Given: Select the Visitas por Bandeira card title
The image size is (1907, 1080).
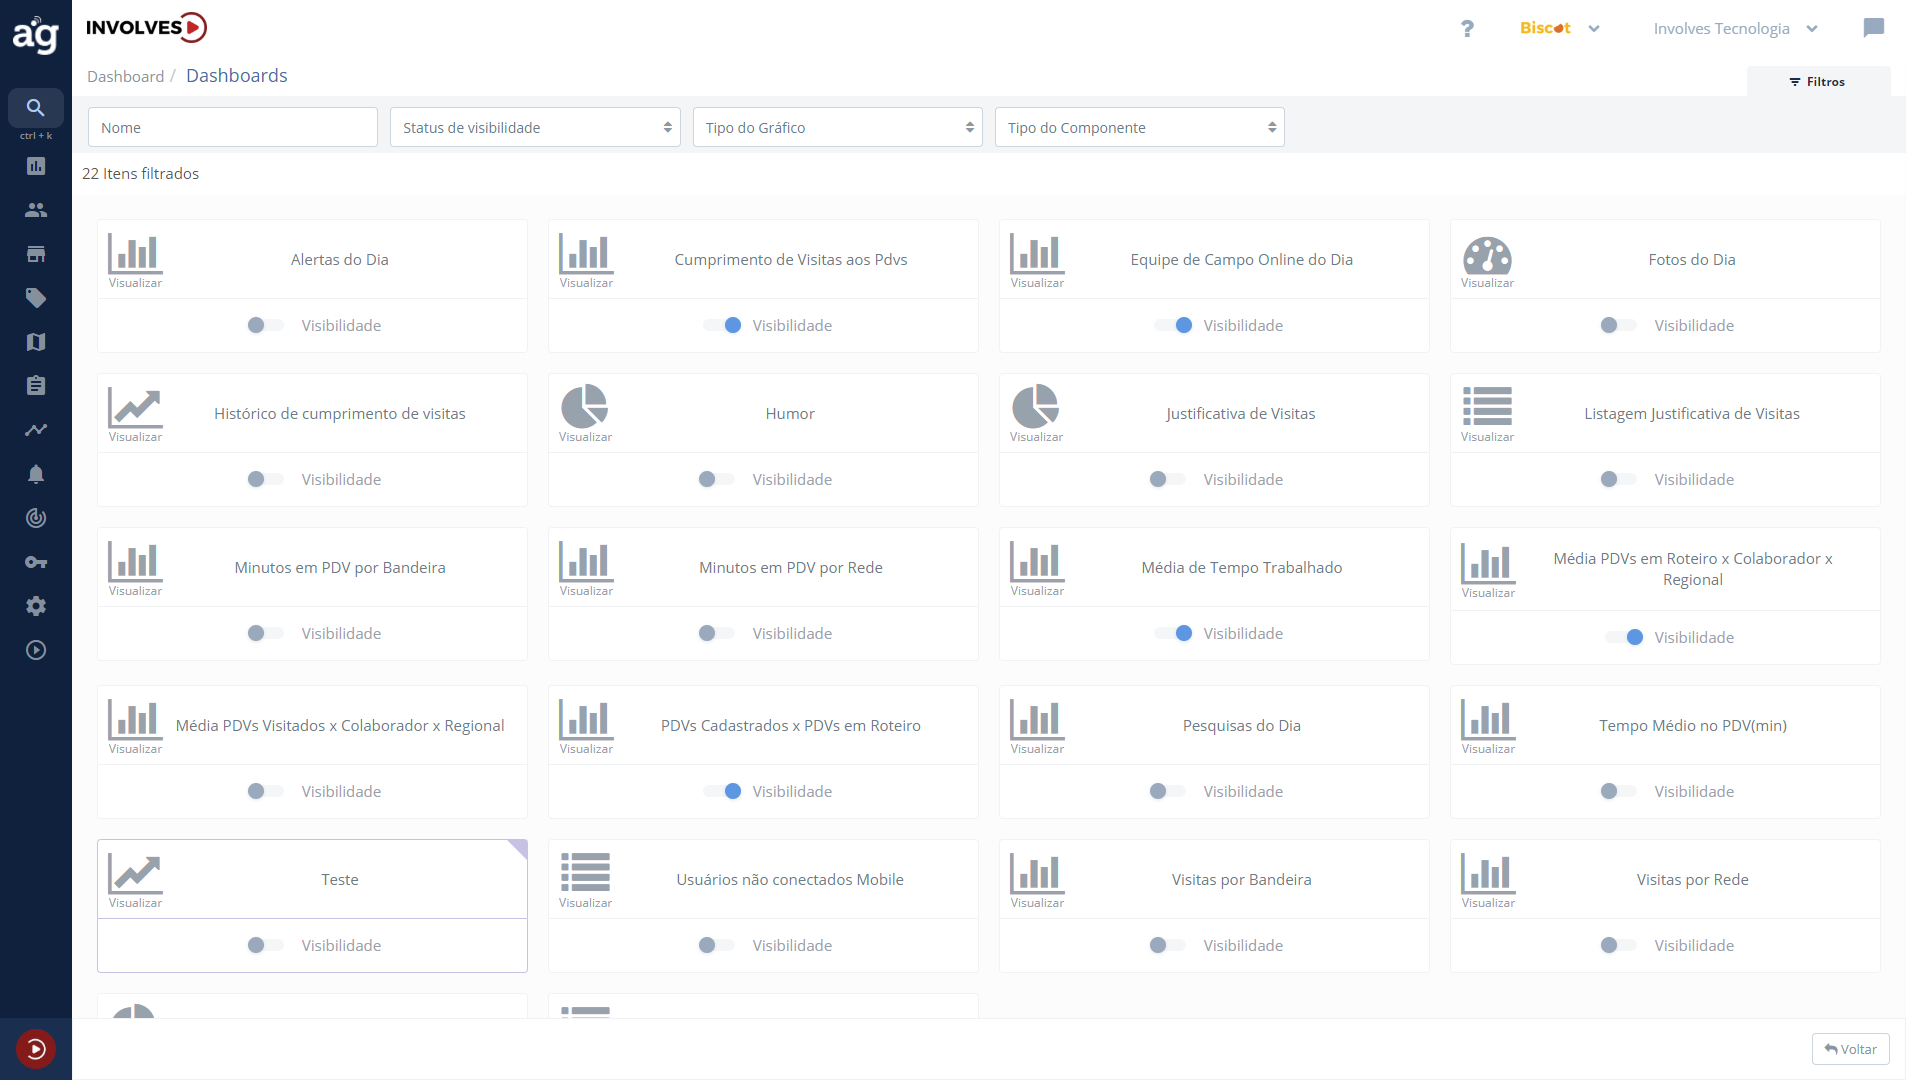Looking at the screenshot, I should click(x=1242, y=880).
